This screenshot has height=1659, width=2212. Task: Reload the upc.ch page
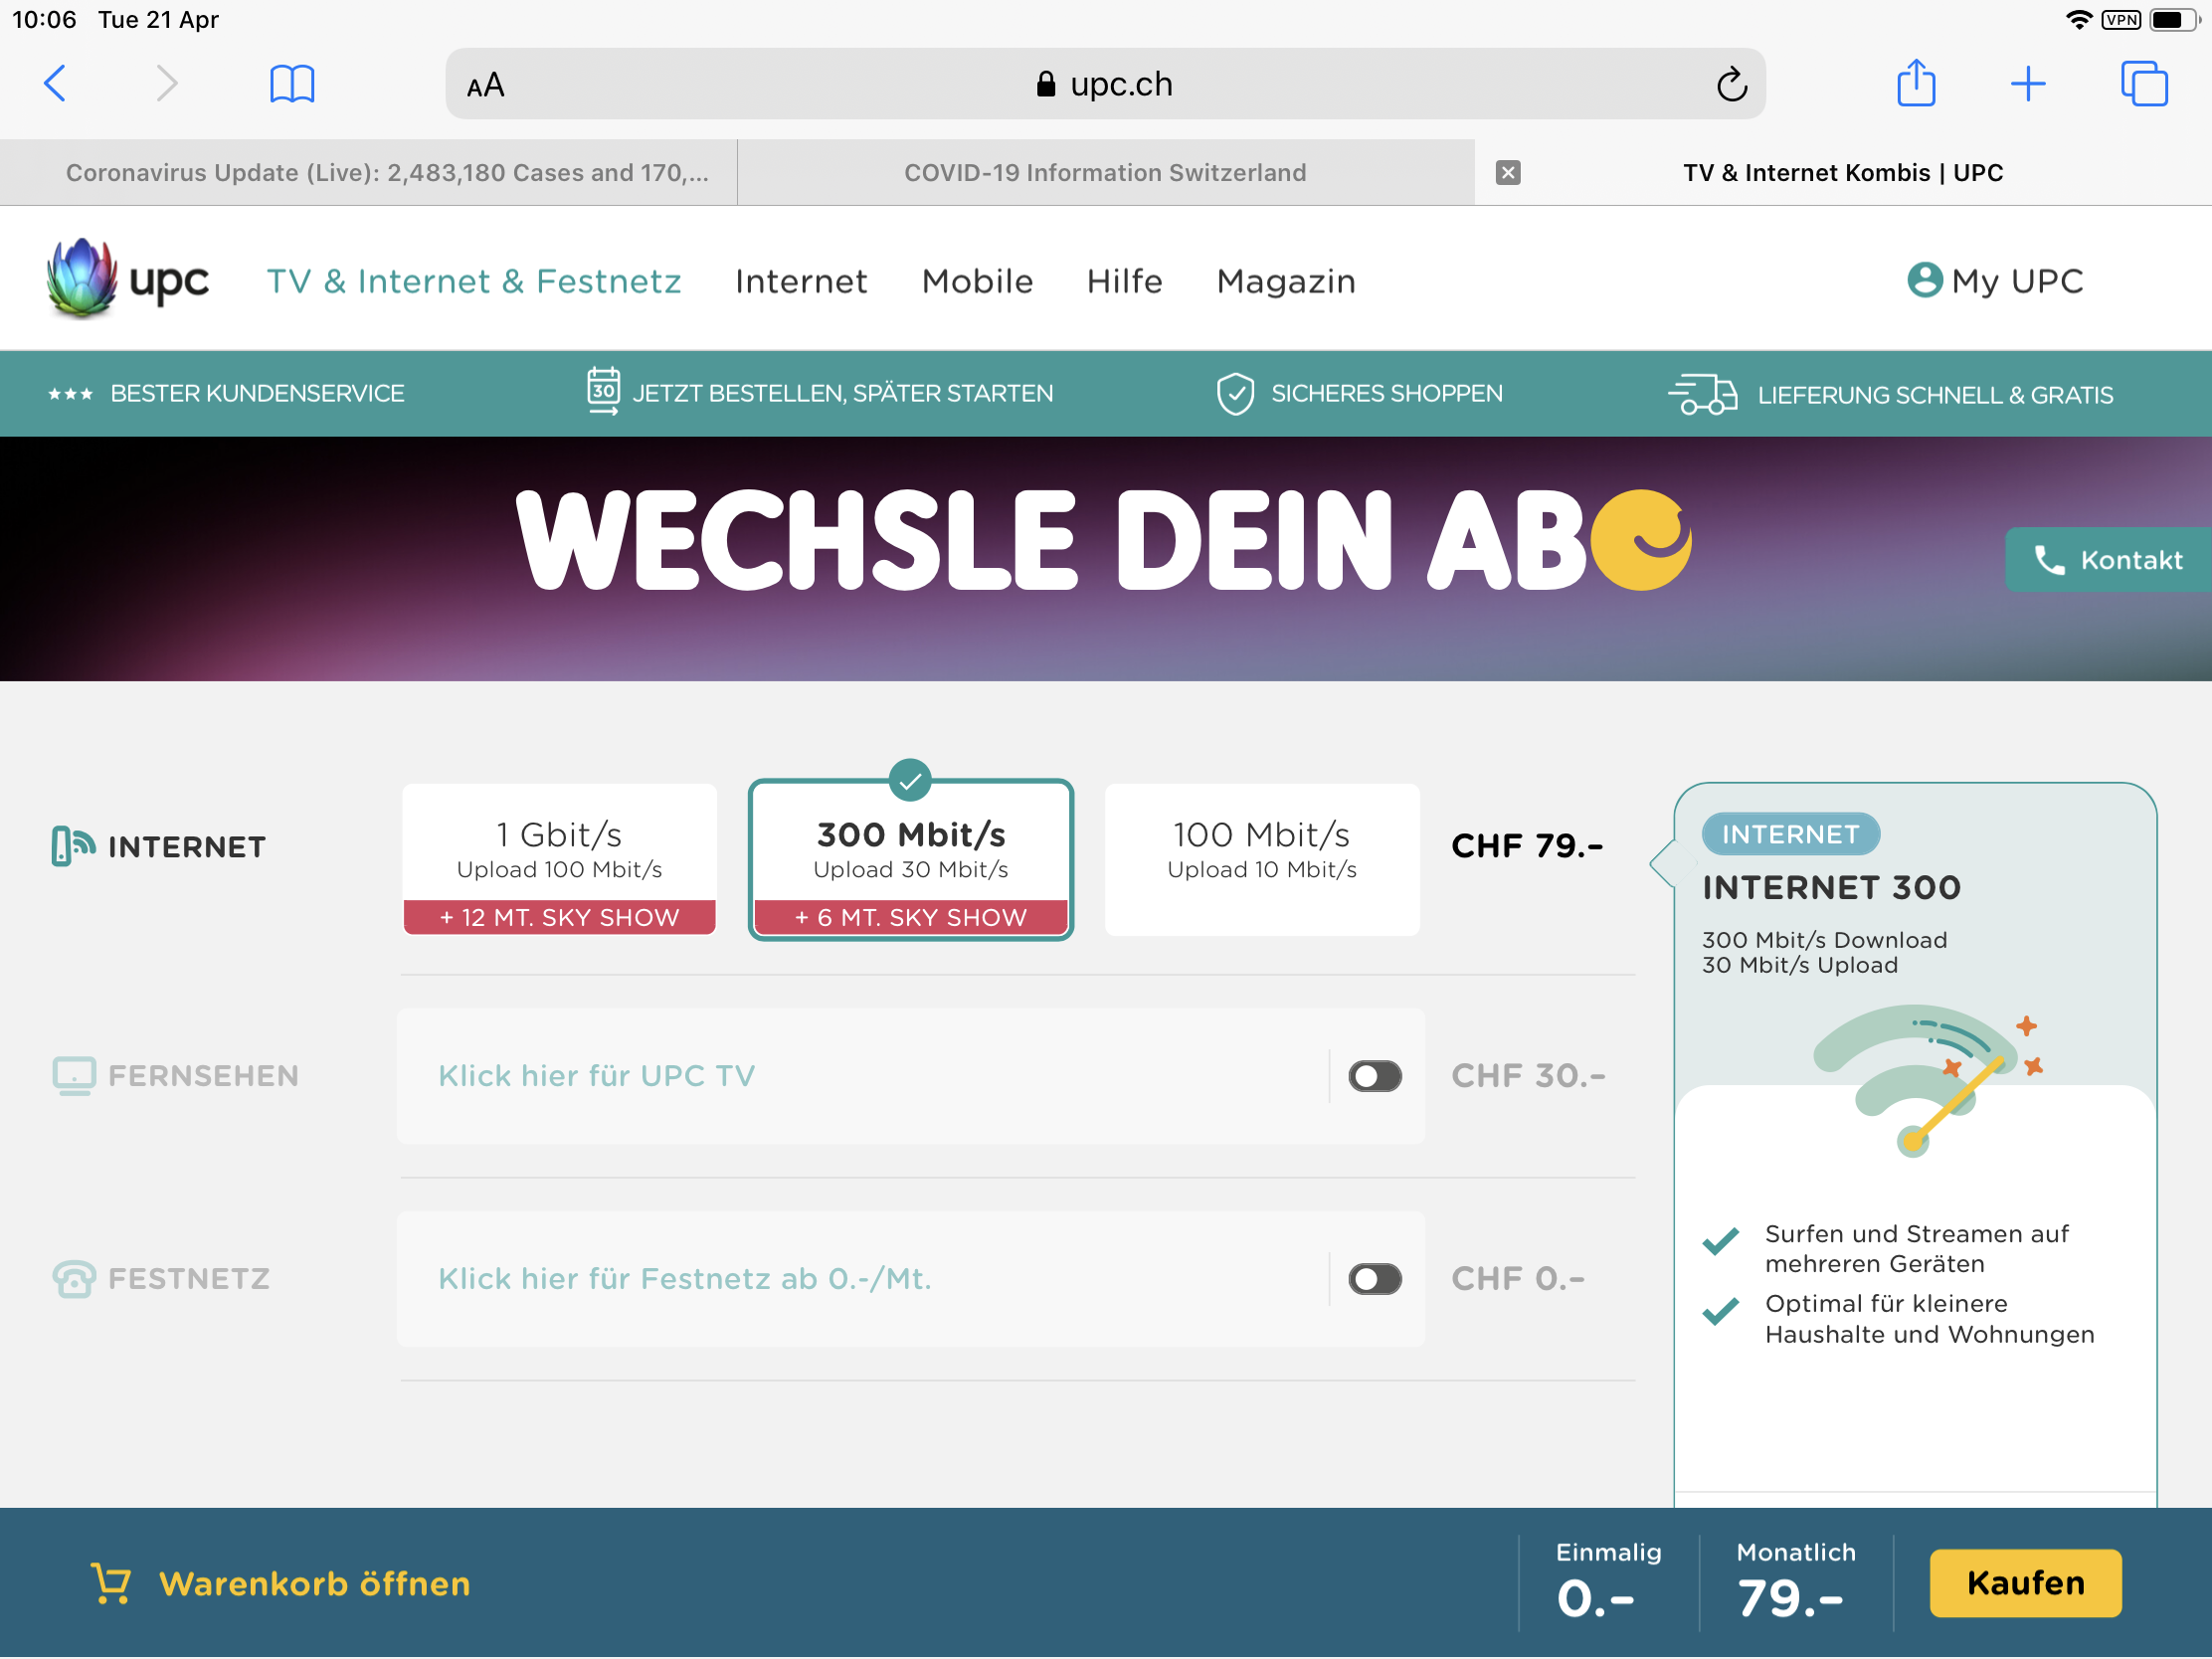pyautogui.click(x=1731, y=85)
